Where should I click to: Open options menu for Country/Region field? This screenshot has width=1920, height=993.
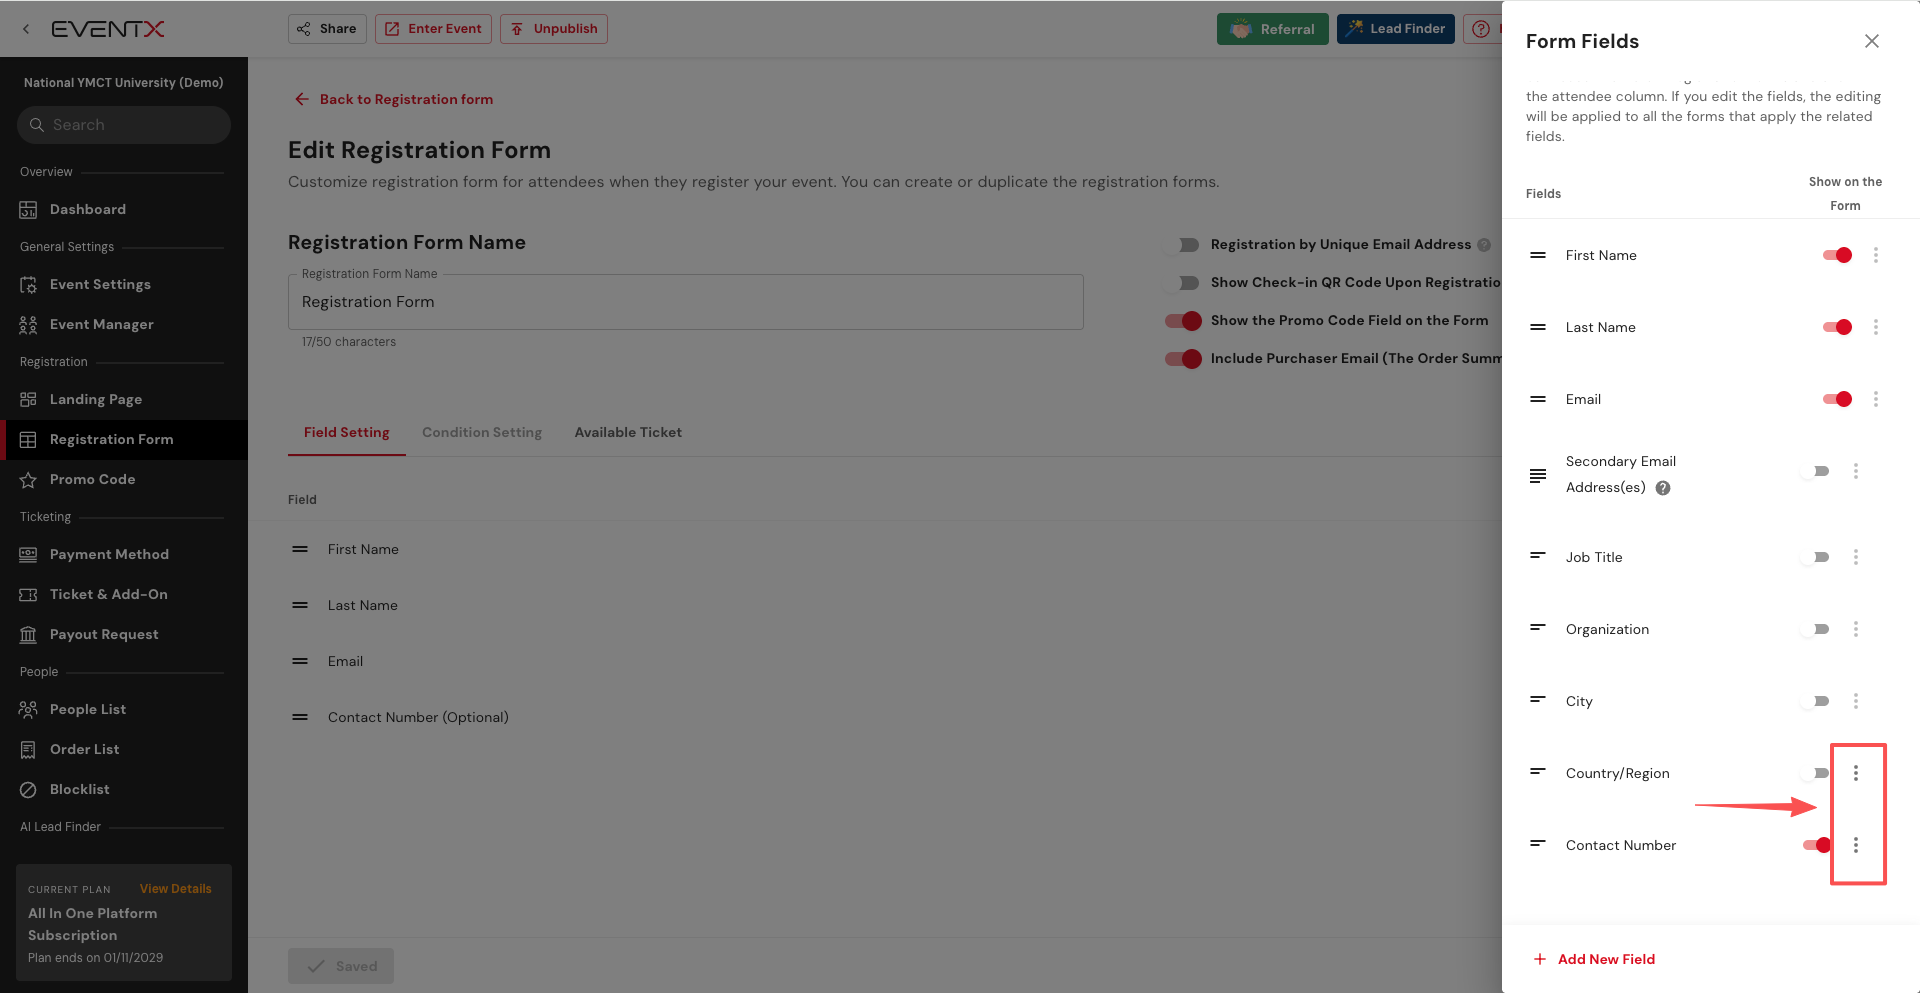click(x=1856, y=773)
